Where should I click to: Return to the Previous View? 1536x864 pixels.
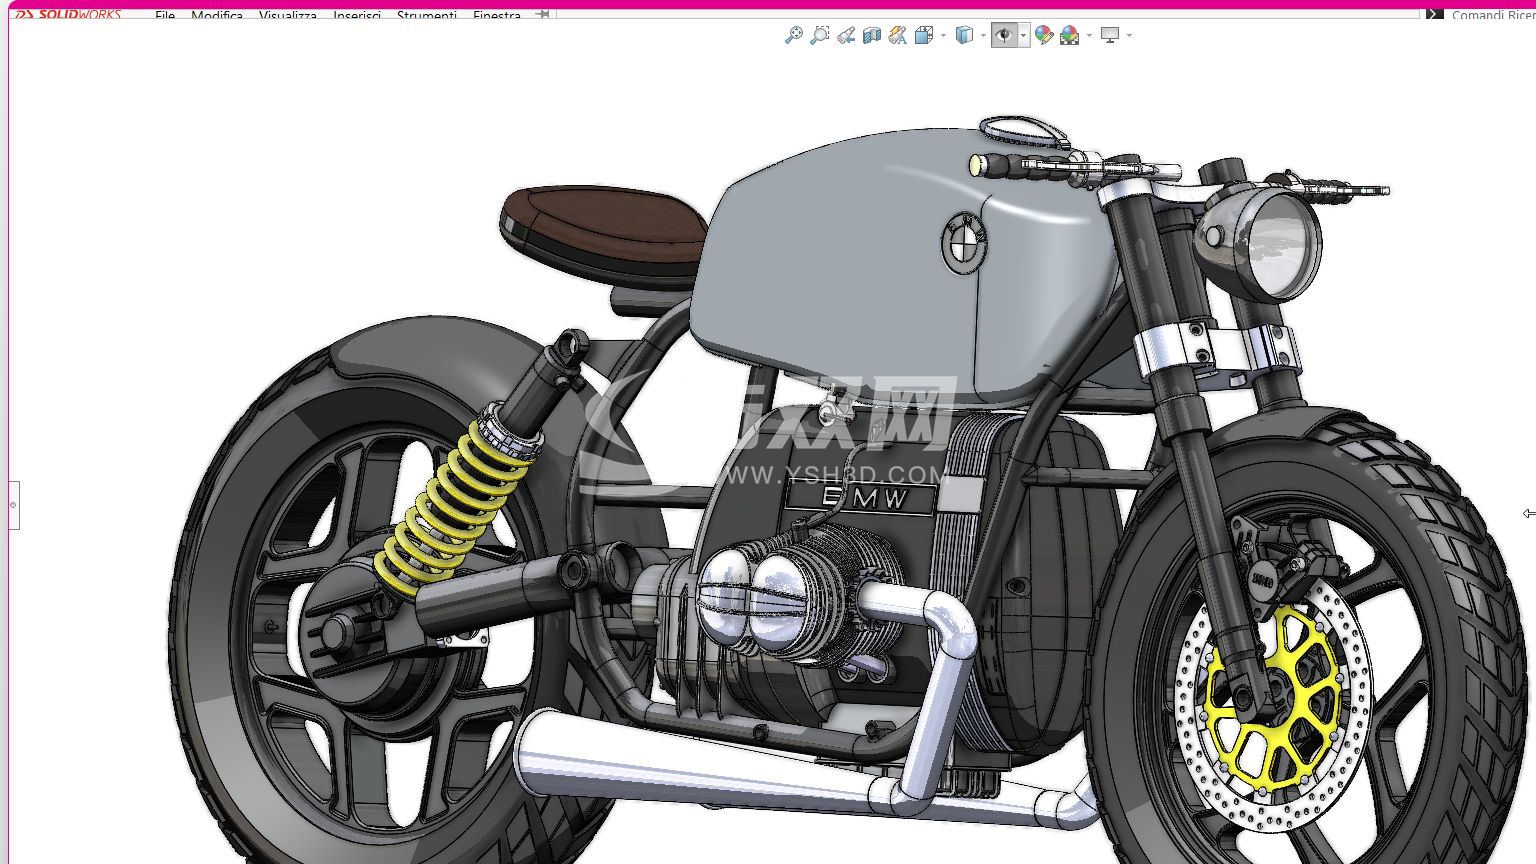[x=846, y=35]
